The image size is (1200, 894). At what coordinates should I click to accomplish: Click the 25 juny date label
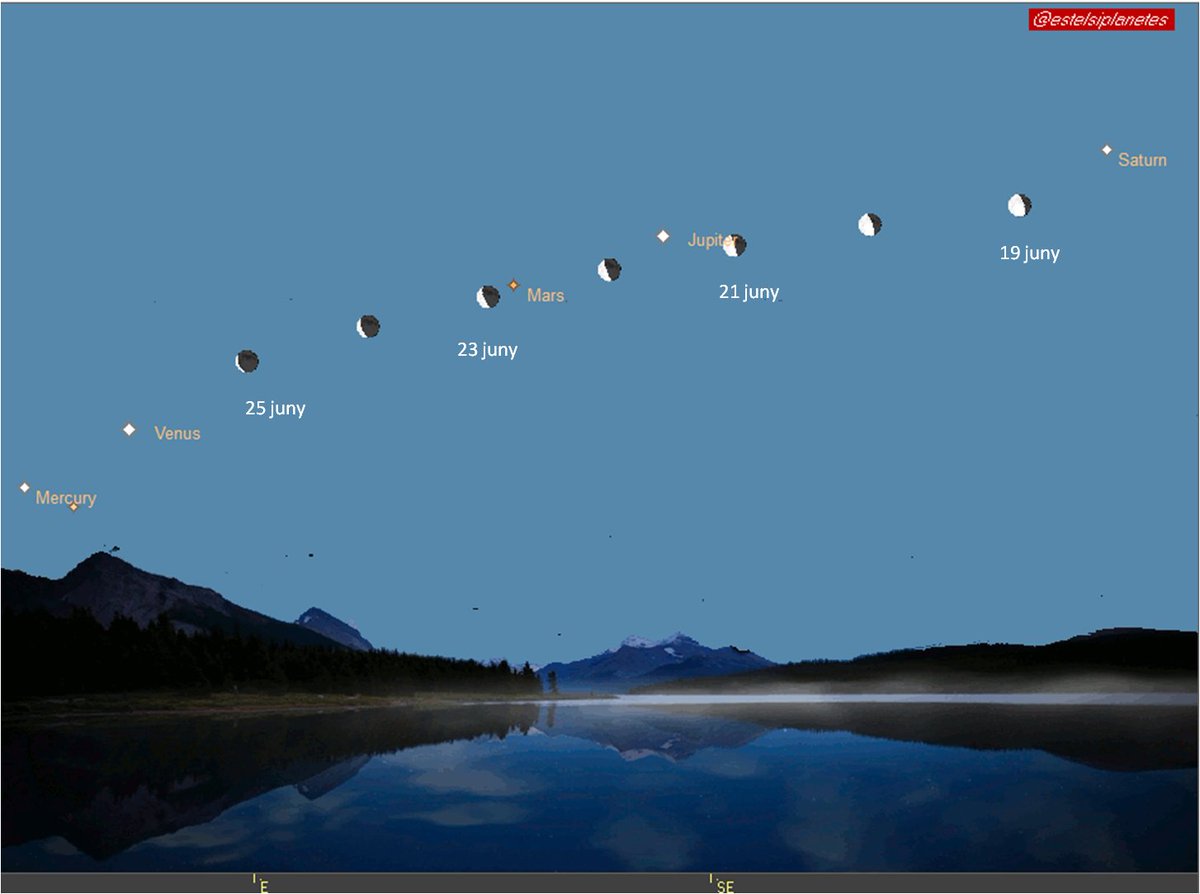point(275,408)
